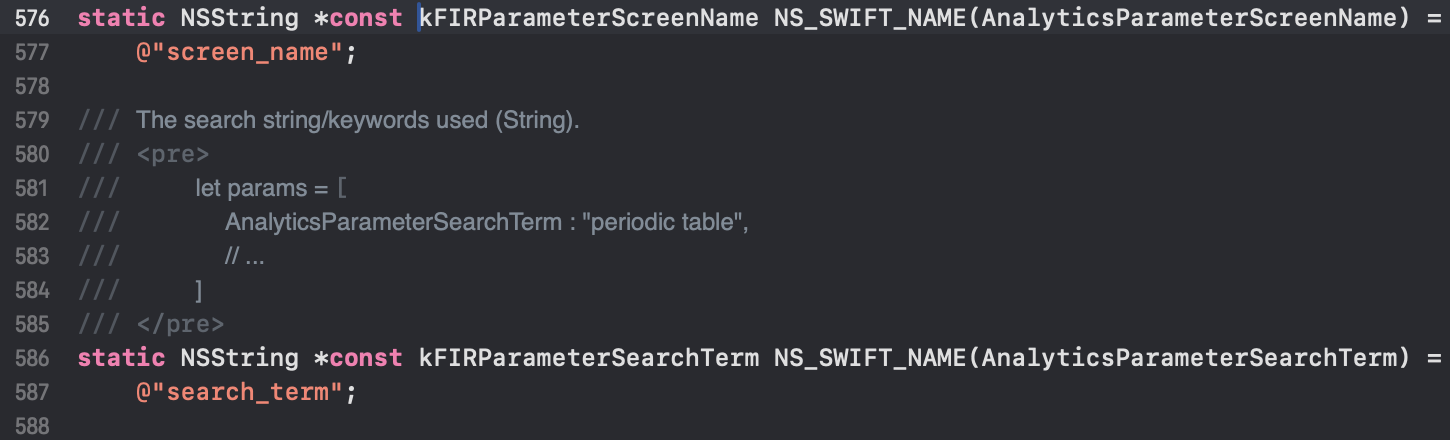Click the static keyword on line 576
This screenshot has height=440, width=1450.
point(121,19)
